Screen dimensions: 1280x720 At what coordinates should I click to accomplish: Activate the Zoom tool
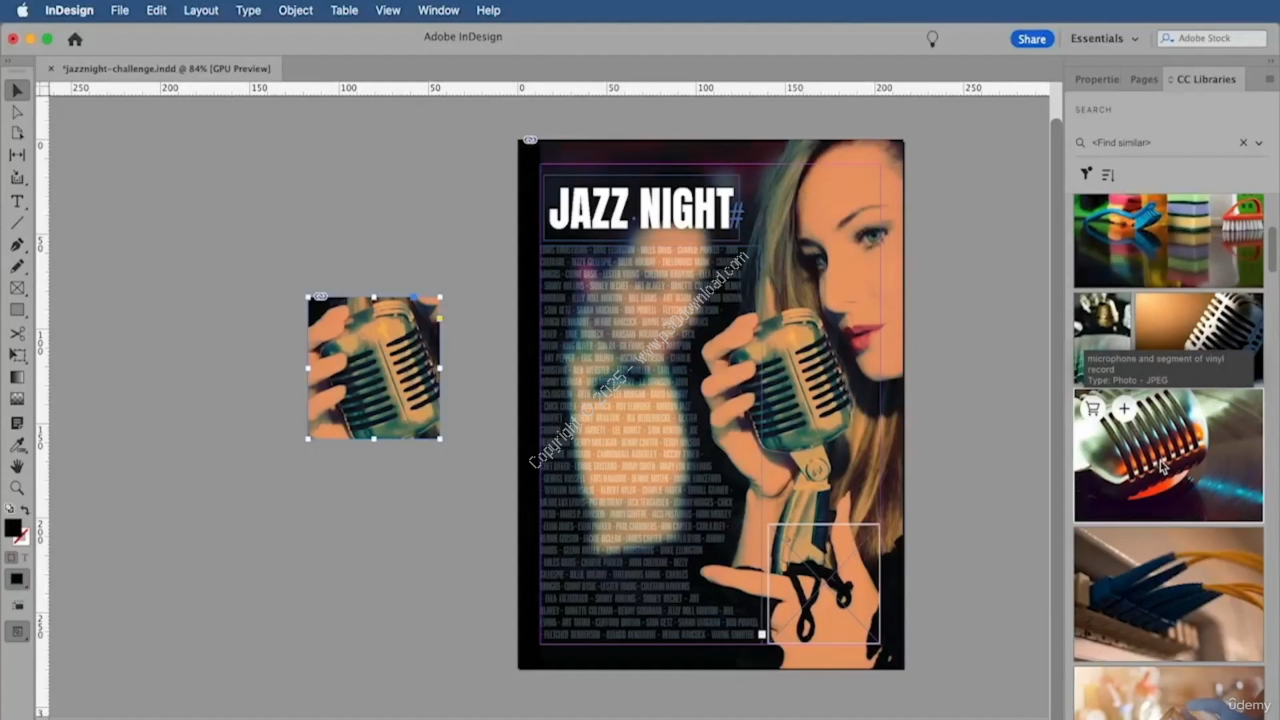[17, 488]
